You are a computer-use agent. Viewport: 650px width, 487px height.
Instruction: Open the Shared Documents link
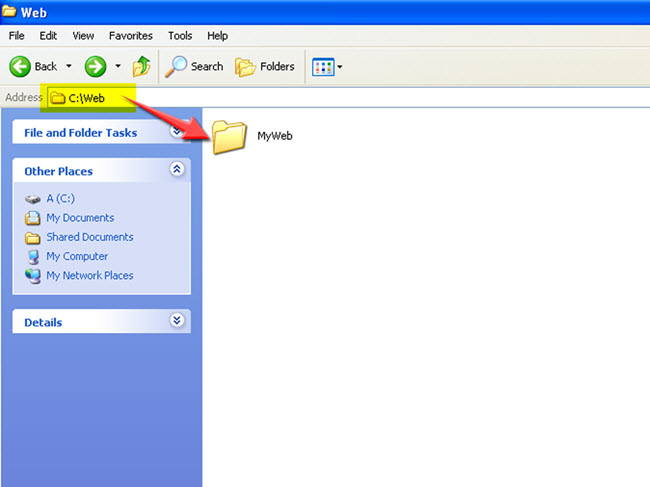(90, 237)
